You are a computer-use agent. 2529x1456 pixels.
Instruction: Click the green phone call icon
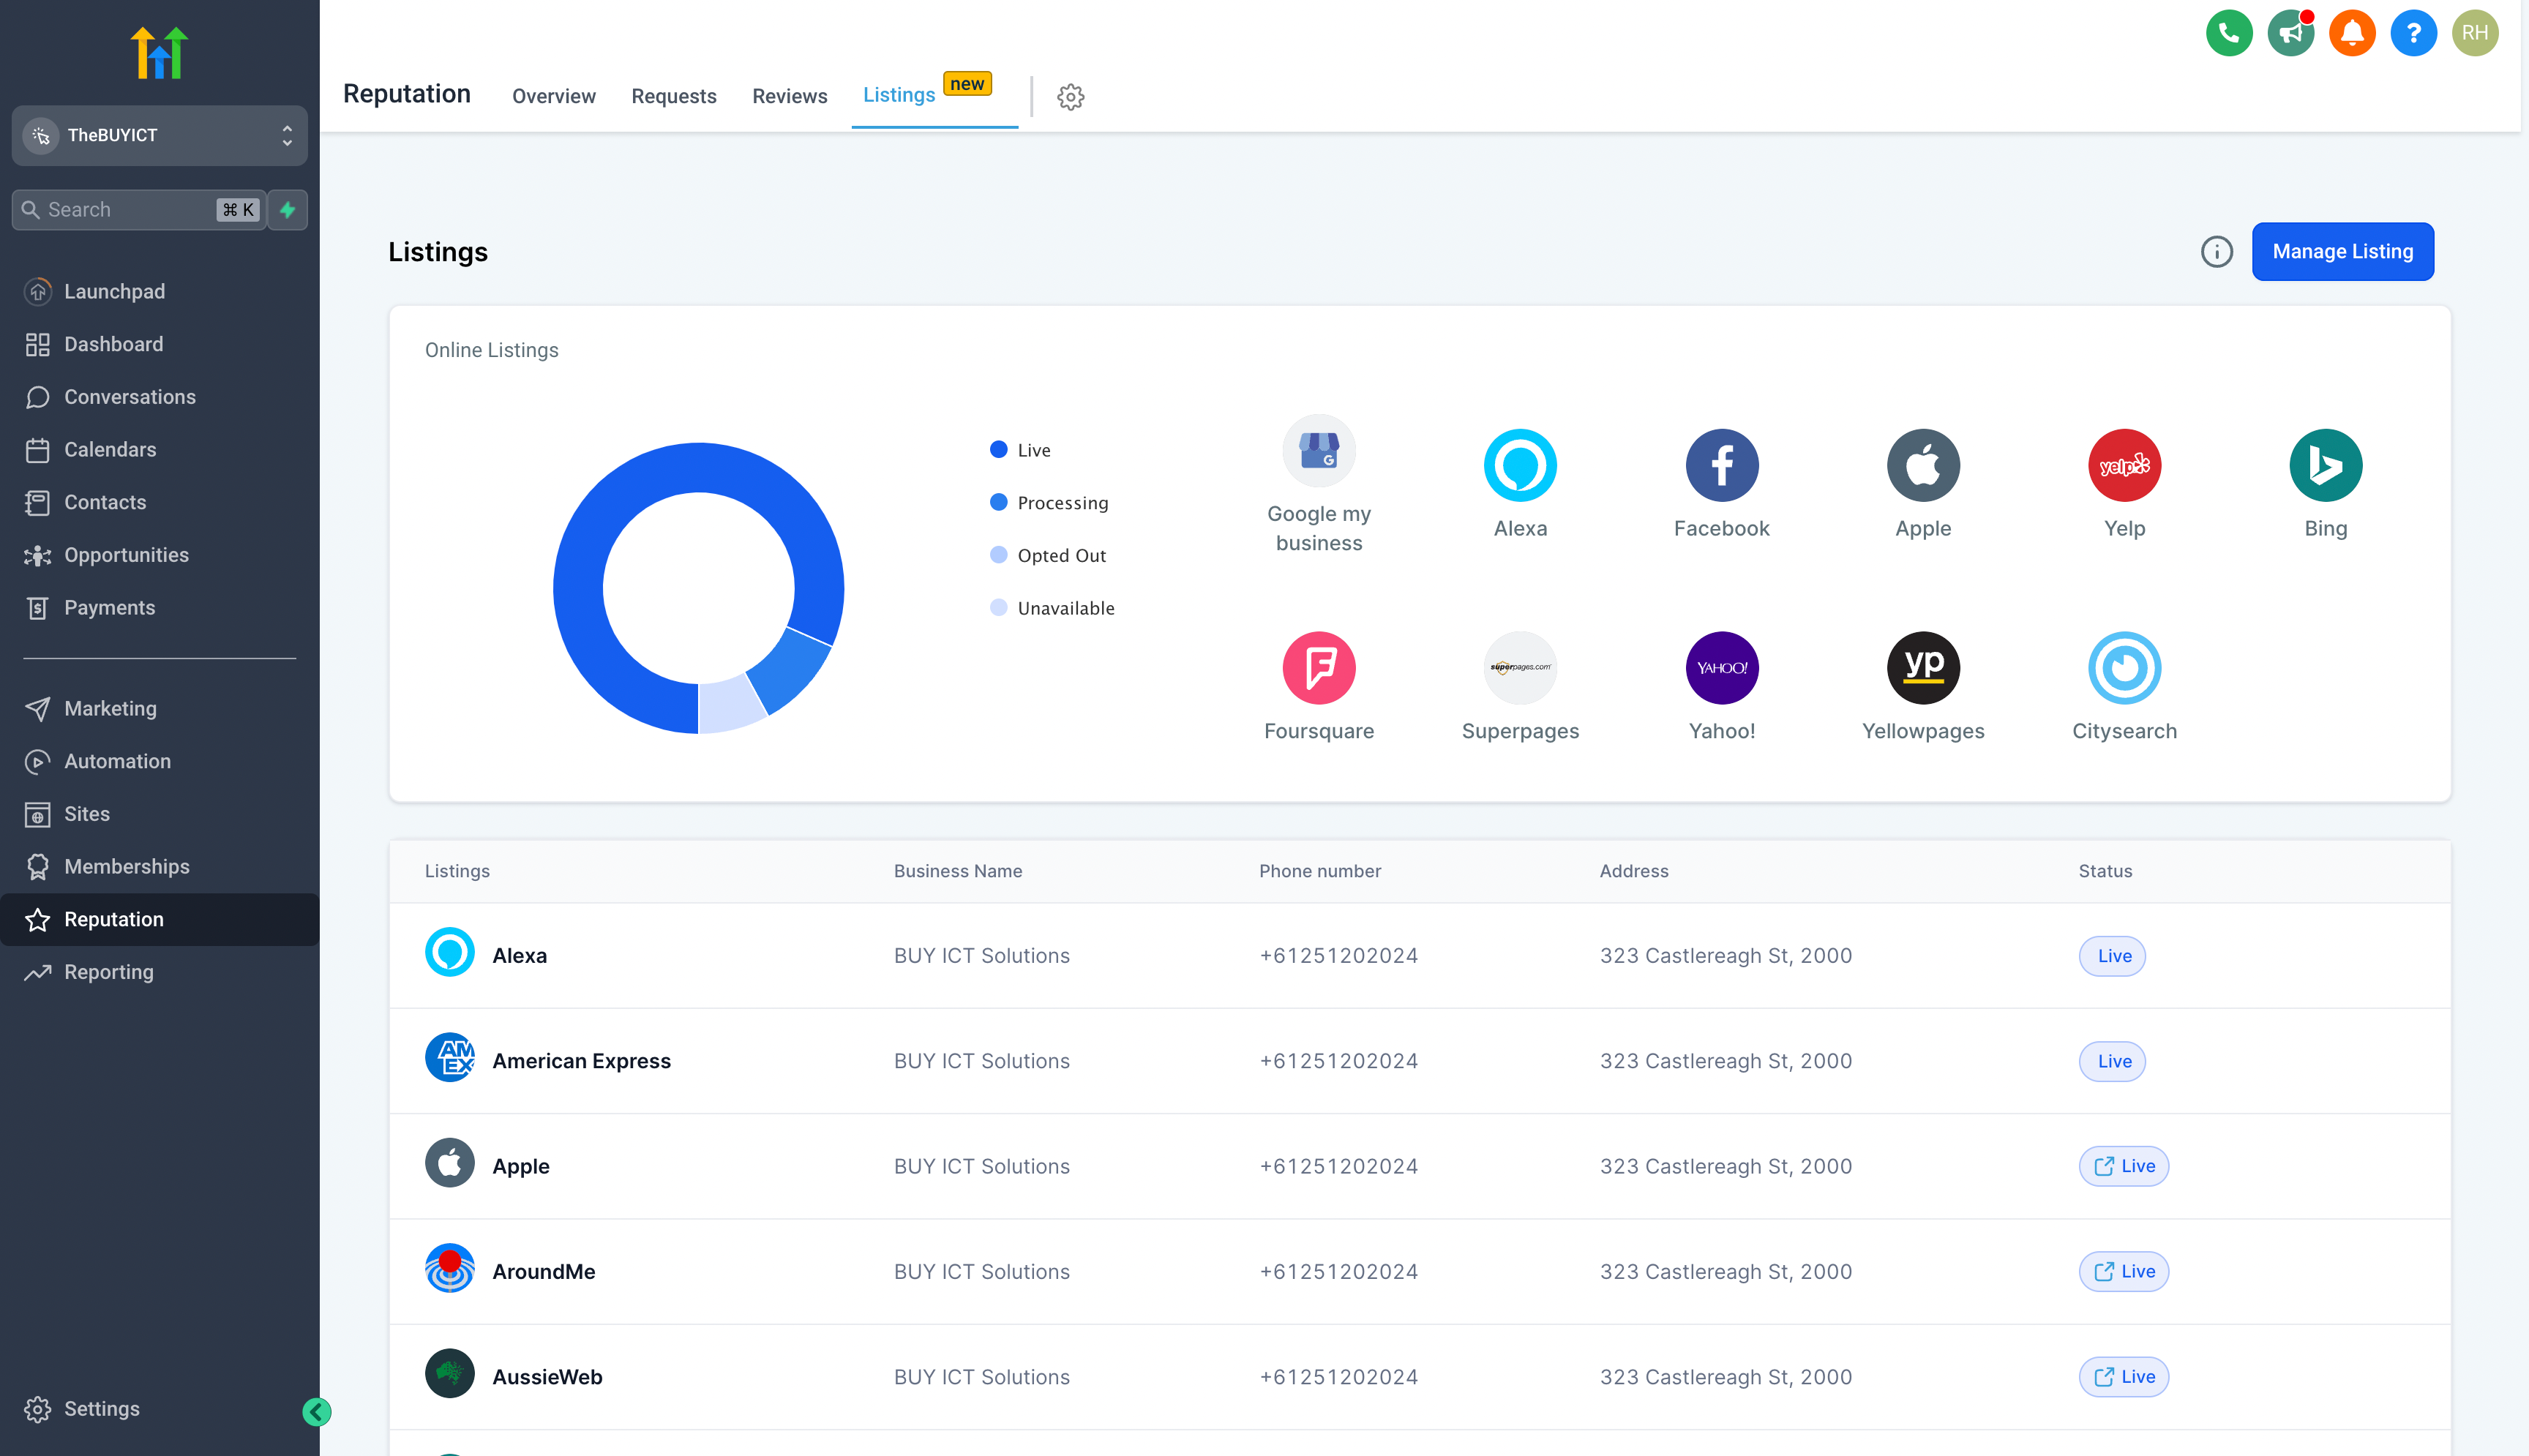2229,33
